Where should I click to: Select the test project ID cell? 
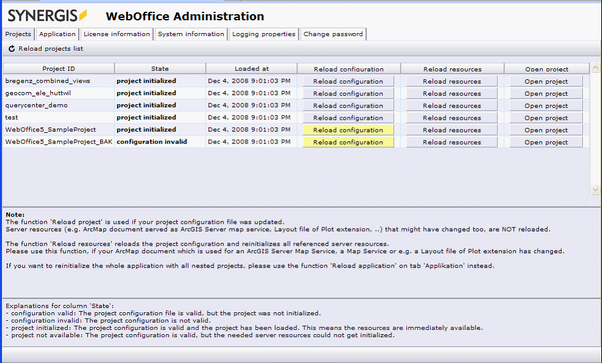pos(59,118)
